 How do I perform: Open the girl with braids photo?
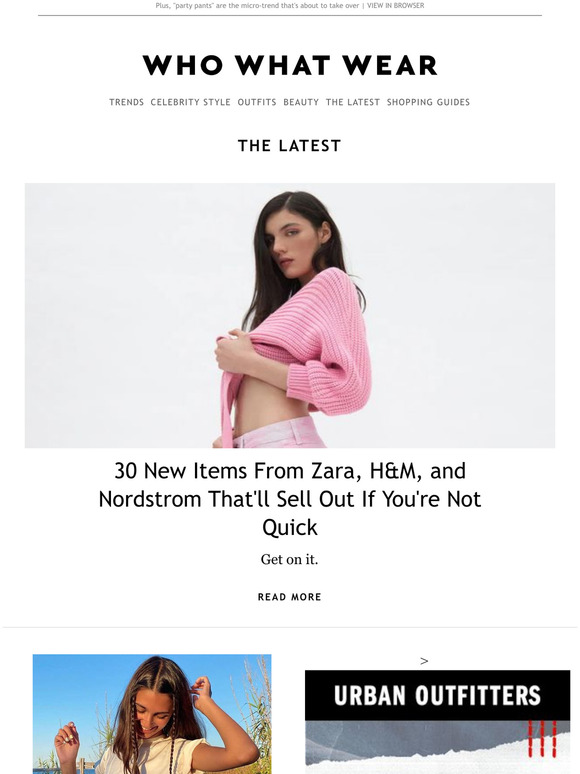tap(152, 714)
